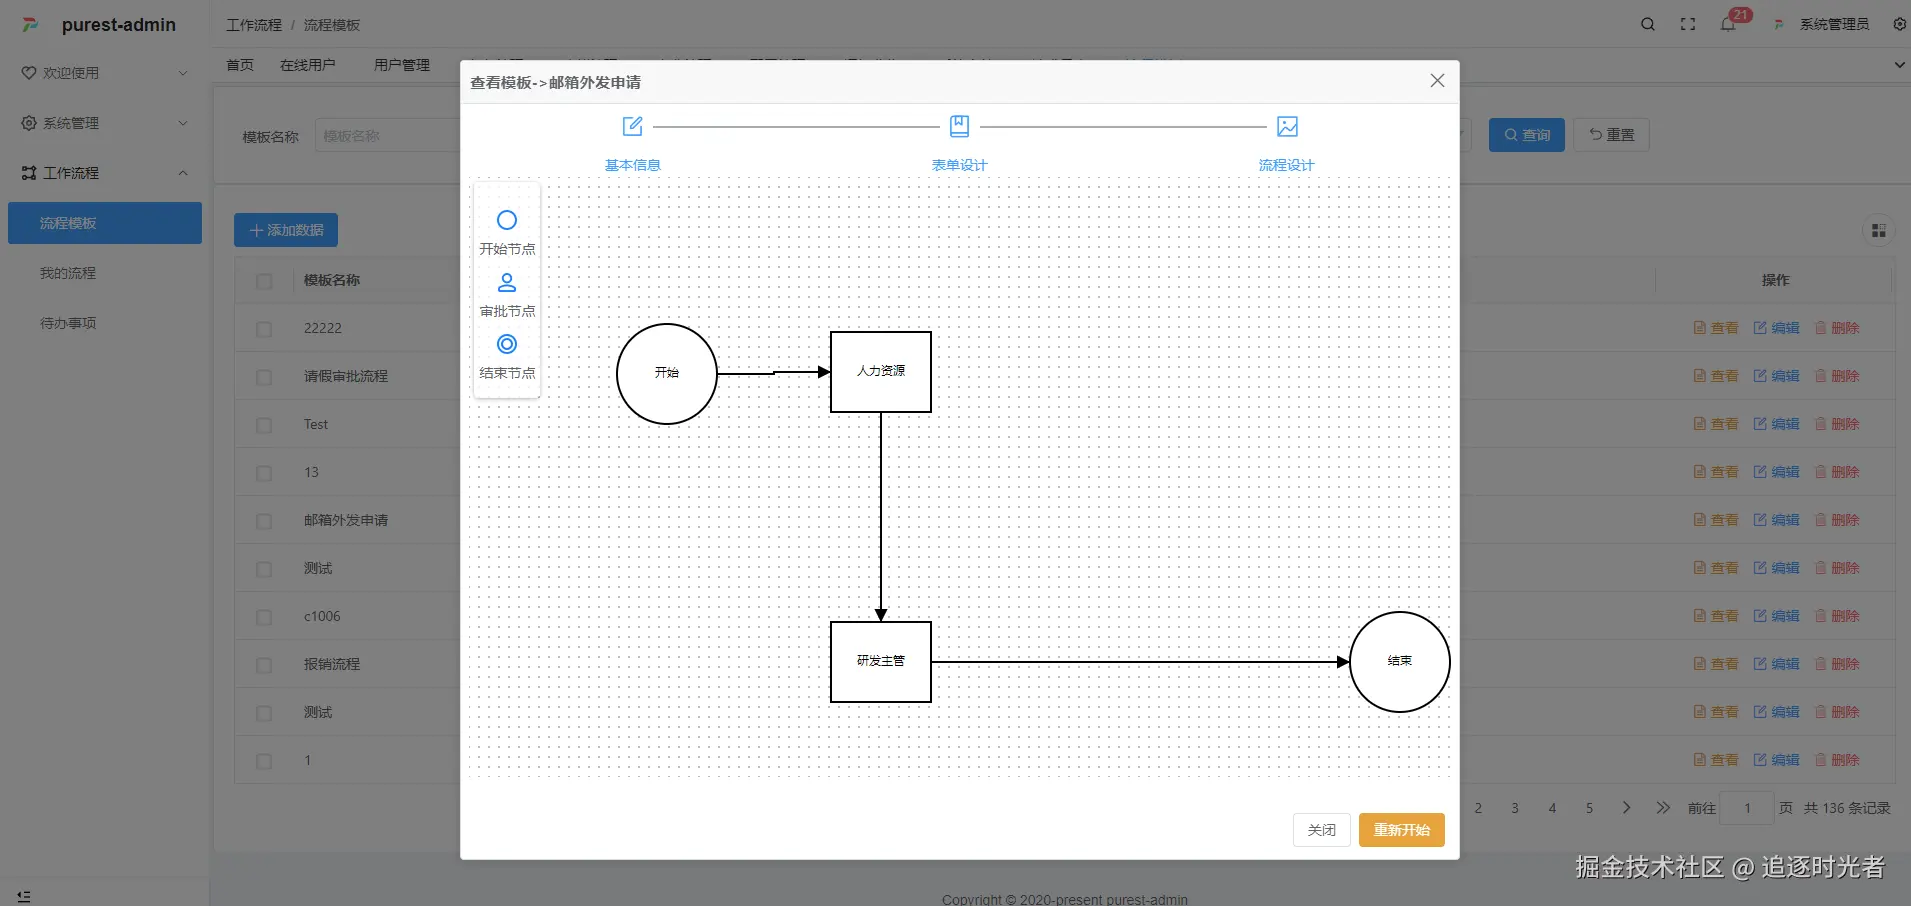Select the 开始 circle node on the canvas
Image resolution: width=1911 pixels, height=906 pixels.
667,373
